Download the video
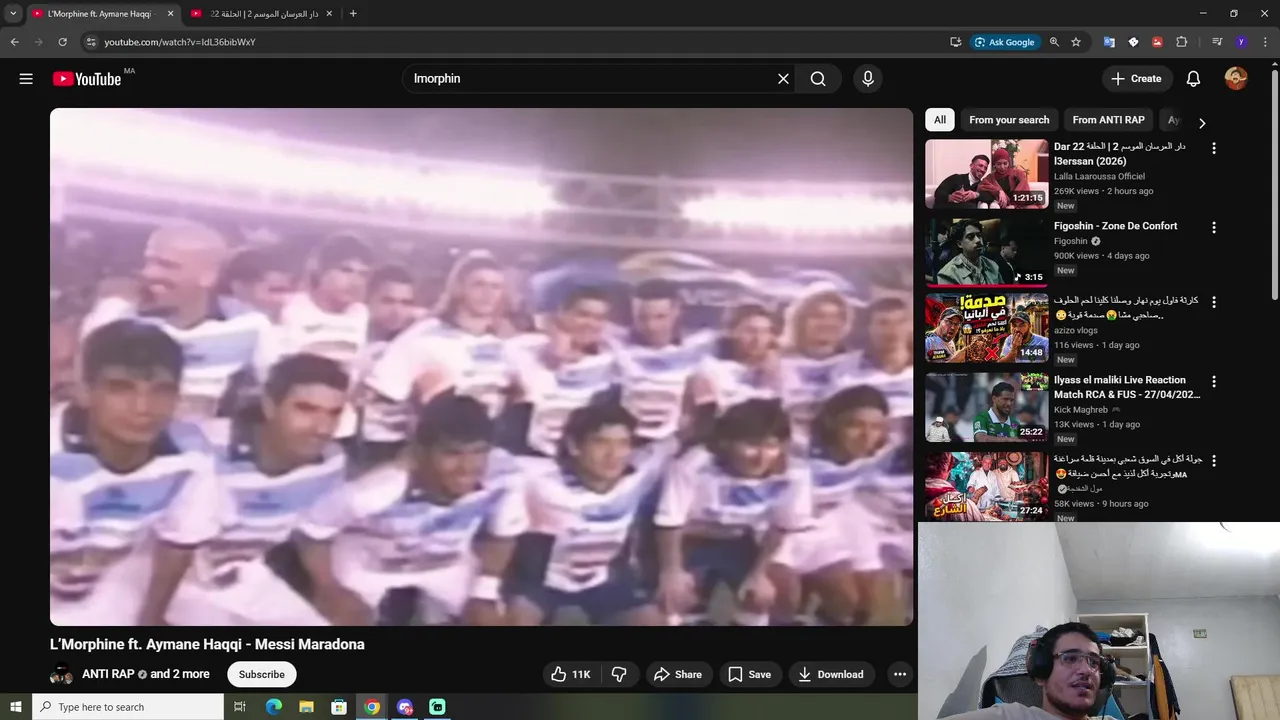The height and width of the screenshot is (720, 1280). (x=831, y=674)
